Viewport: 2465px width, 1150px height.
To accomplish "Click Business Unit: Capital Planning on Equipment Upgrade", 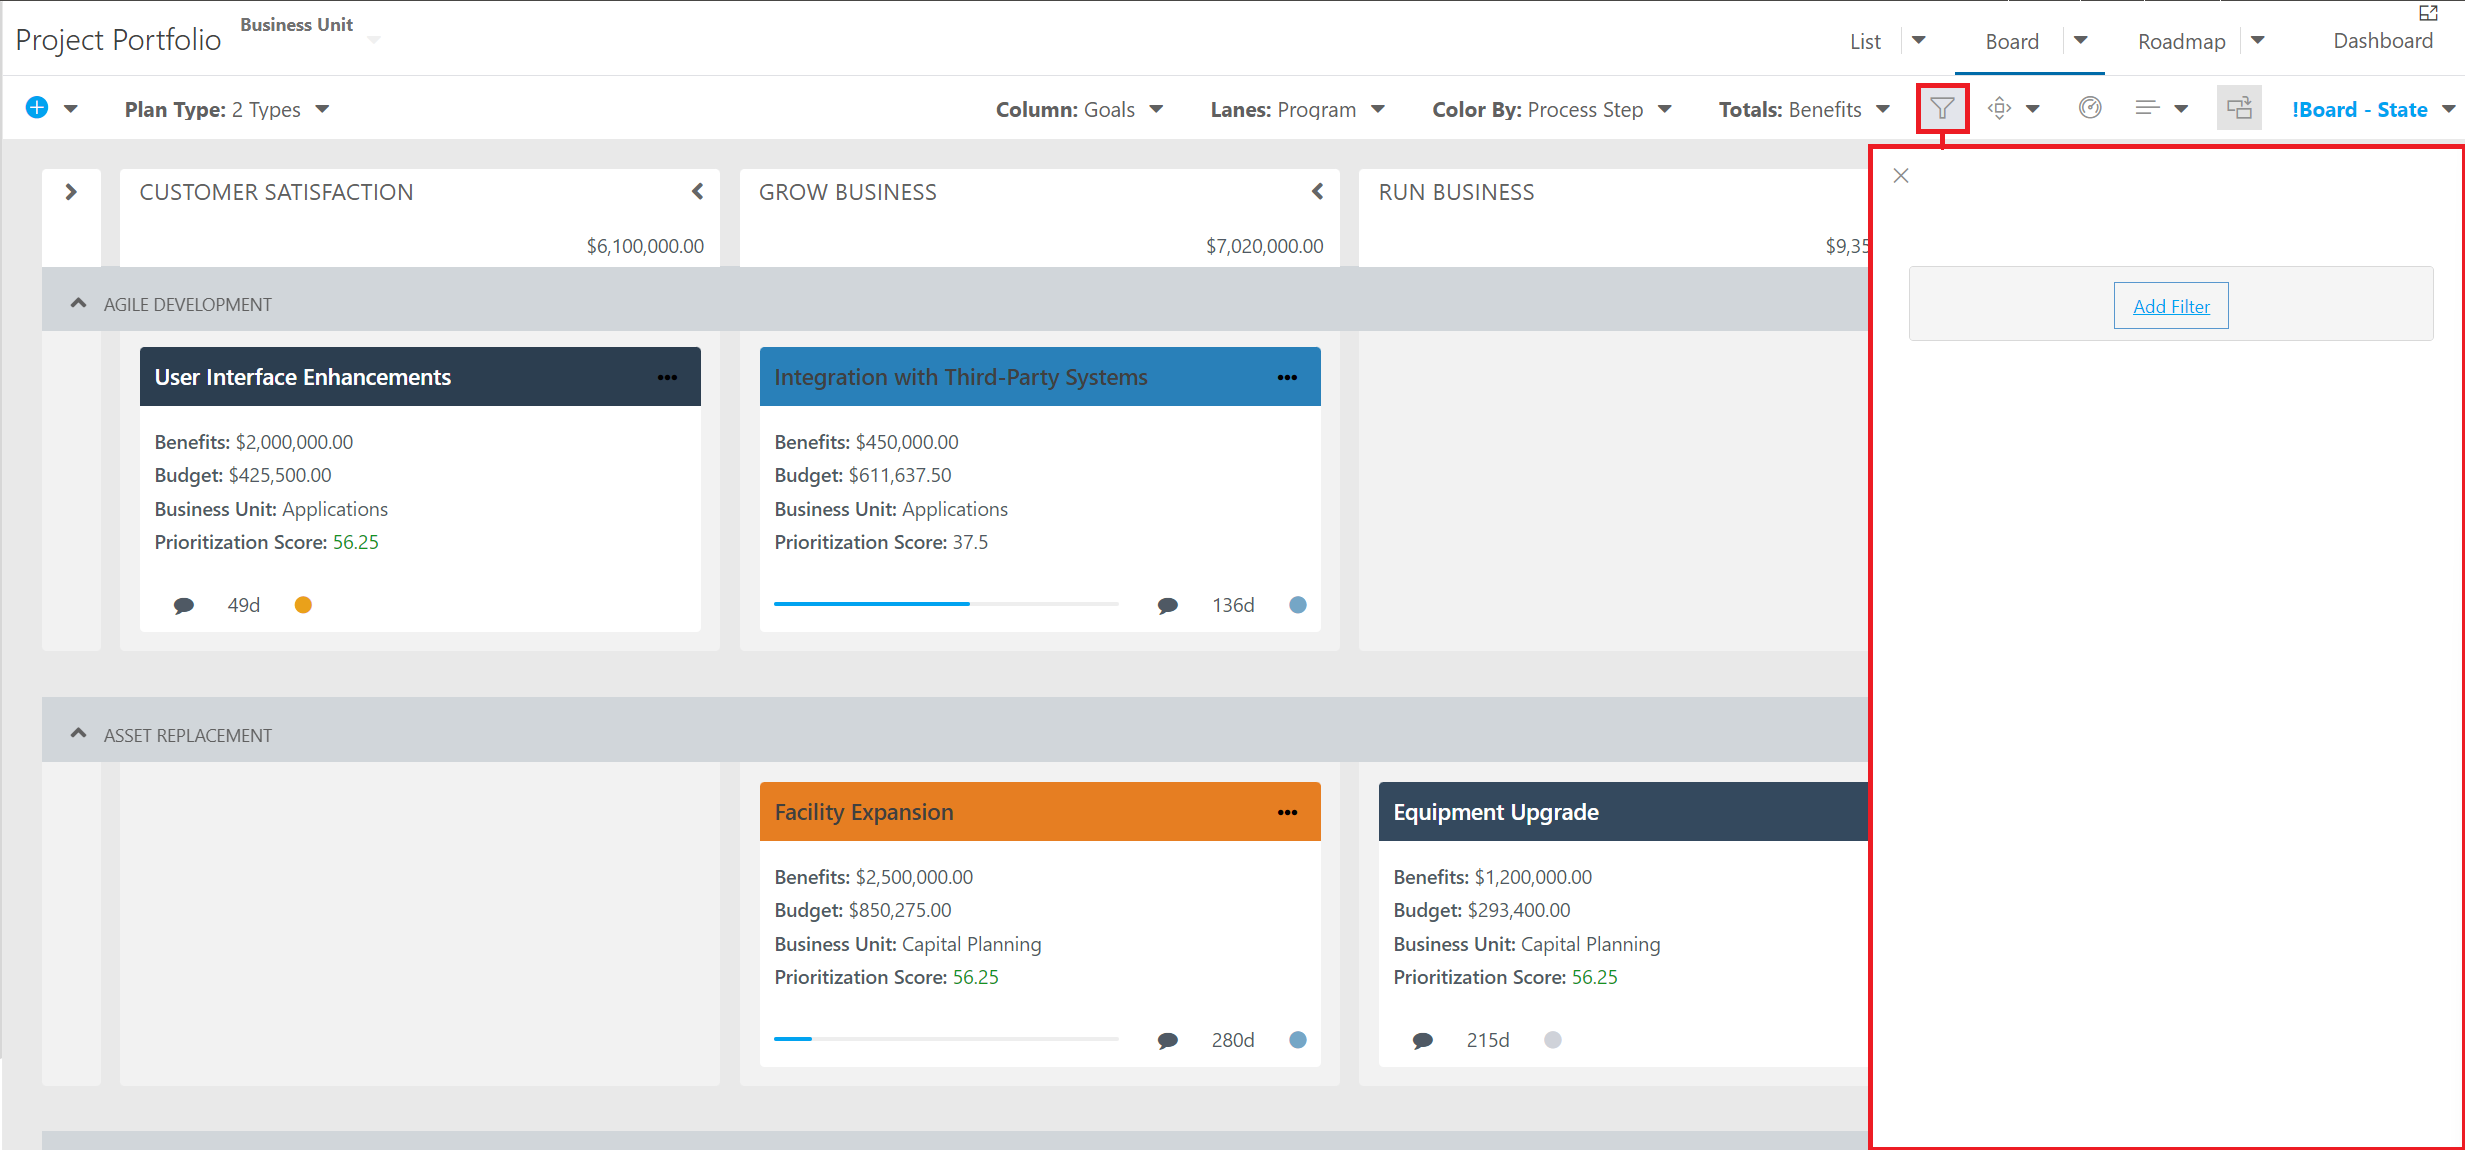I will click(1527, 944).
